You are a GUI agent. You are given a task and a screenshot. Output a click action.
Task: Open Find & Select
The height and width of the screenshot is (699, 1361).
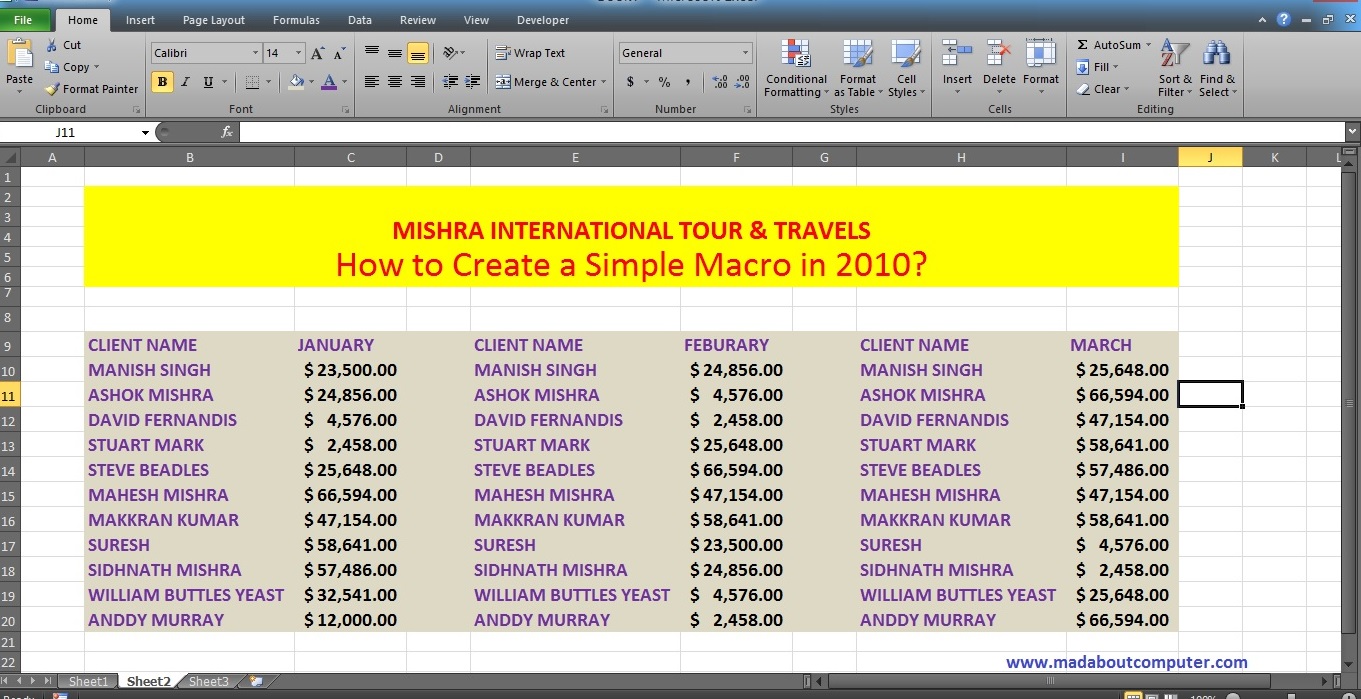[x=1217, y=67]
